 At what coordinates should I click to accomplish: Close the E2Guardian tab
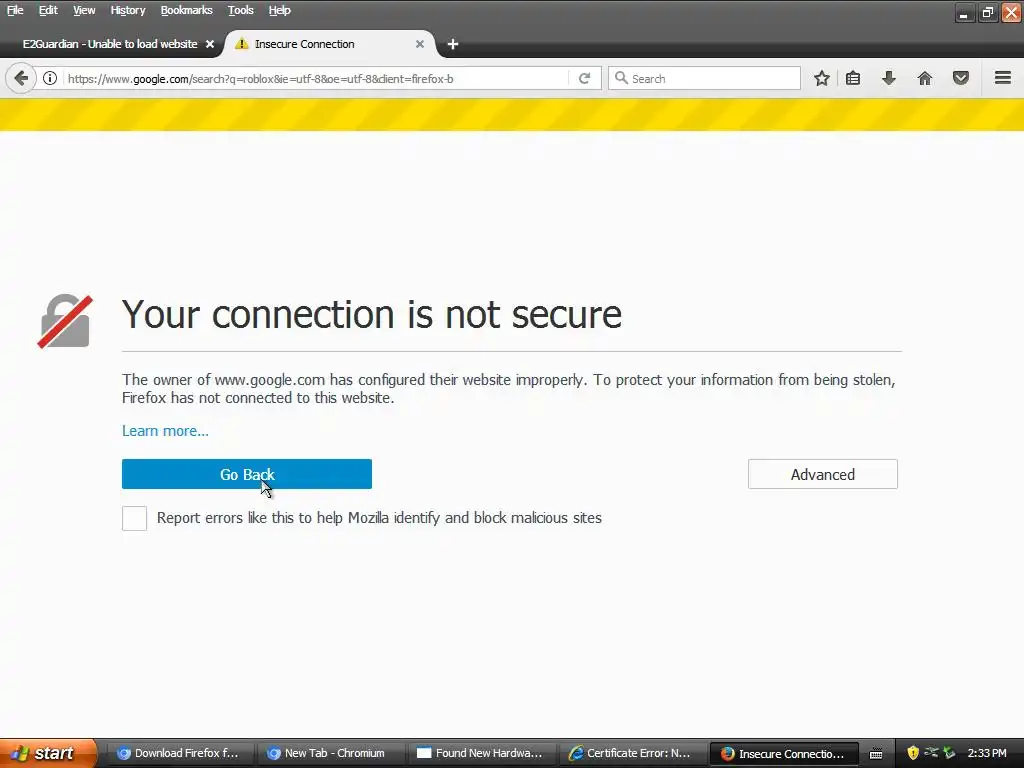210,44
